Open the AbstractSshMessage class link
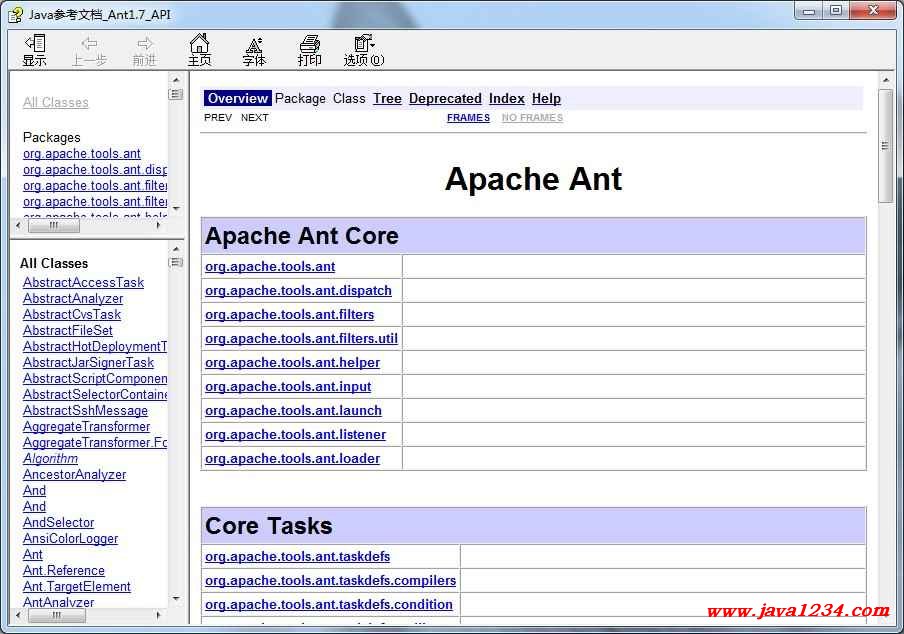This screenshot has width=904, height=634. point(85,410)
